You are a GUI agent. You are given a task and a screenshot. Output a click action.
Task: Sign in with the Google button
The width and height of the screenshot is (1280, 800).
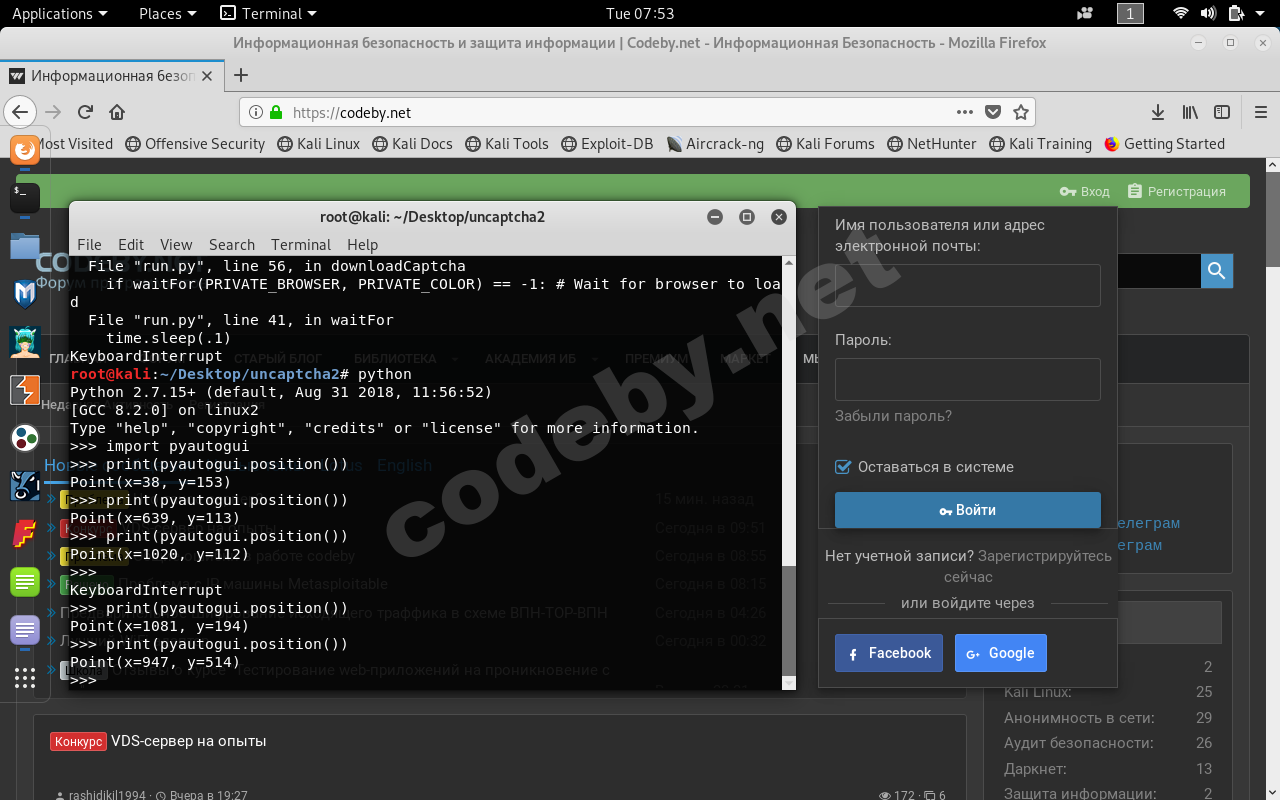point(1000,652)
